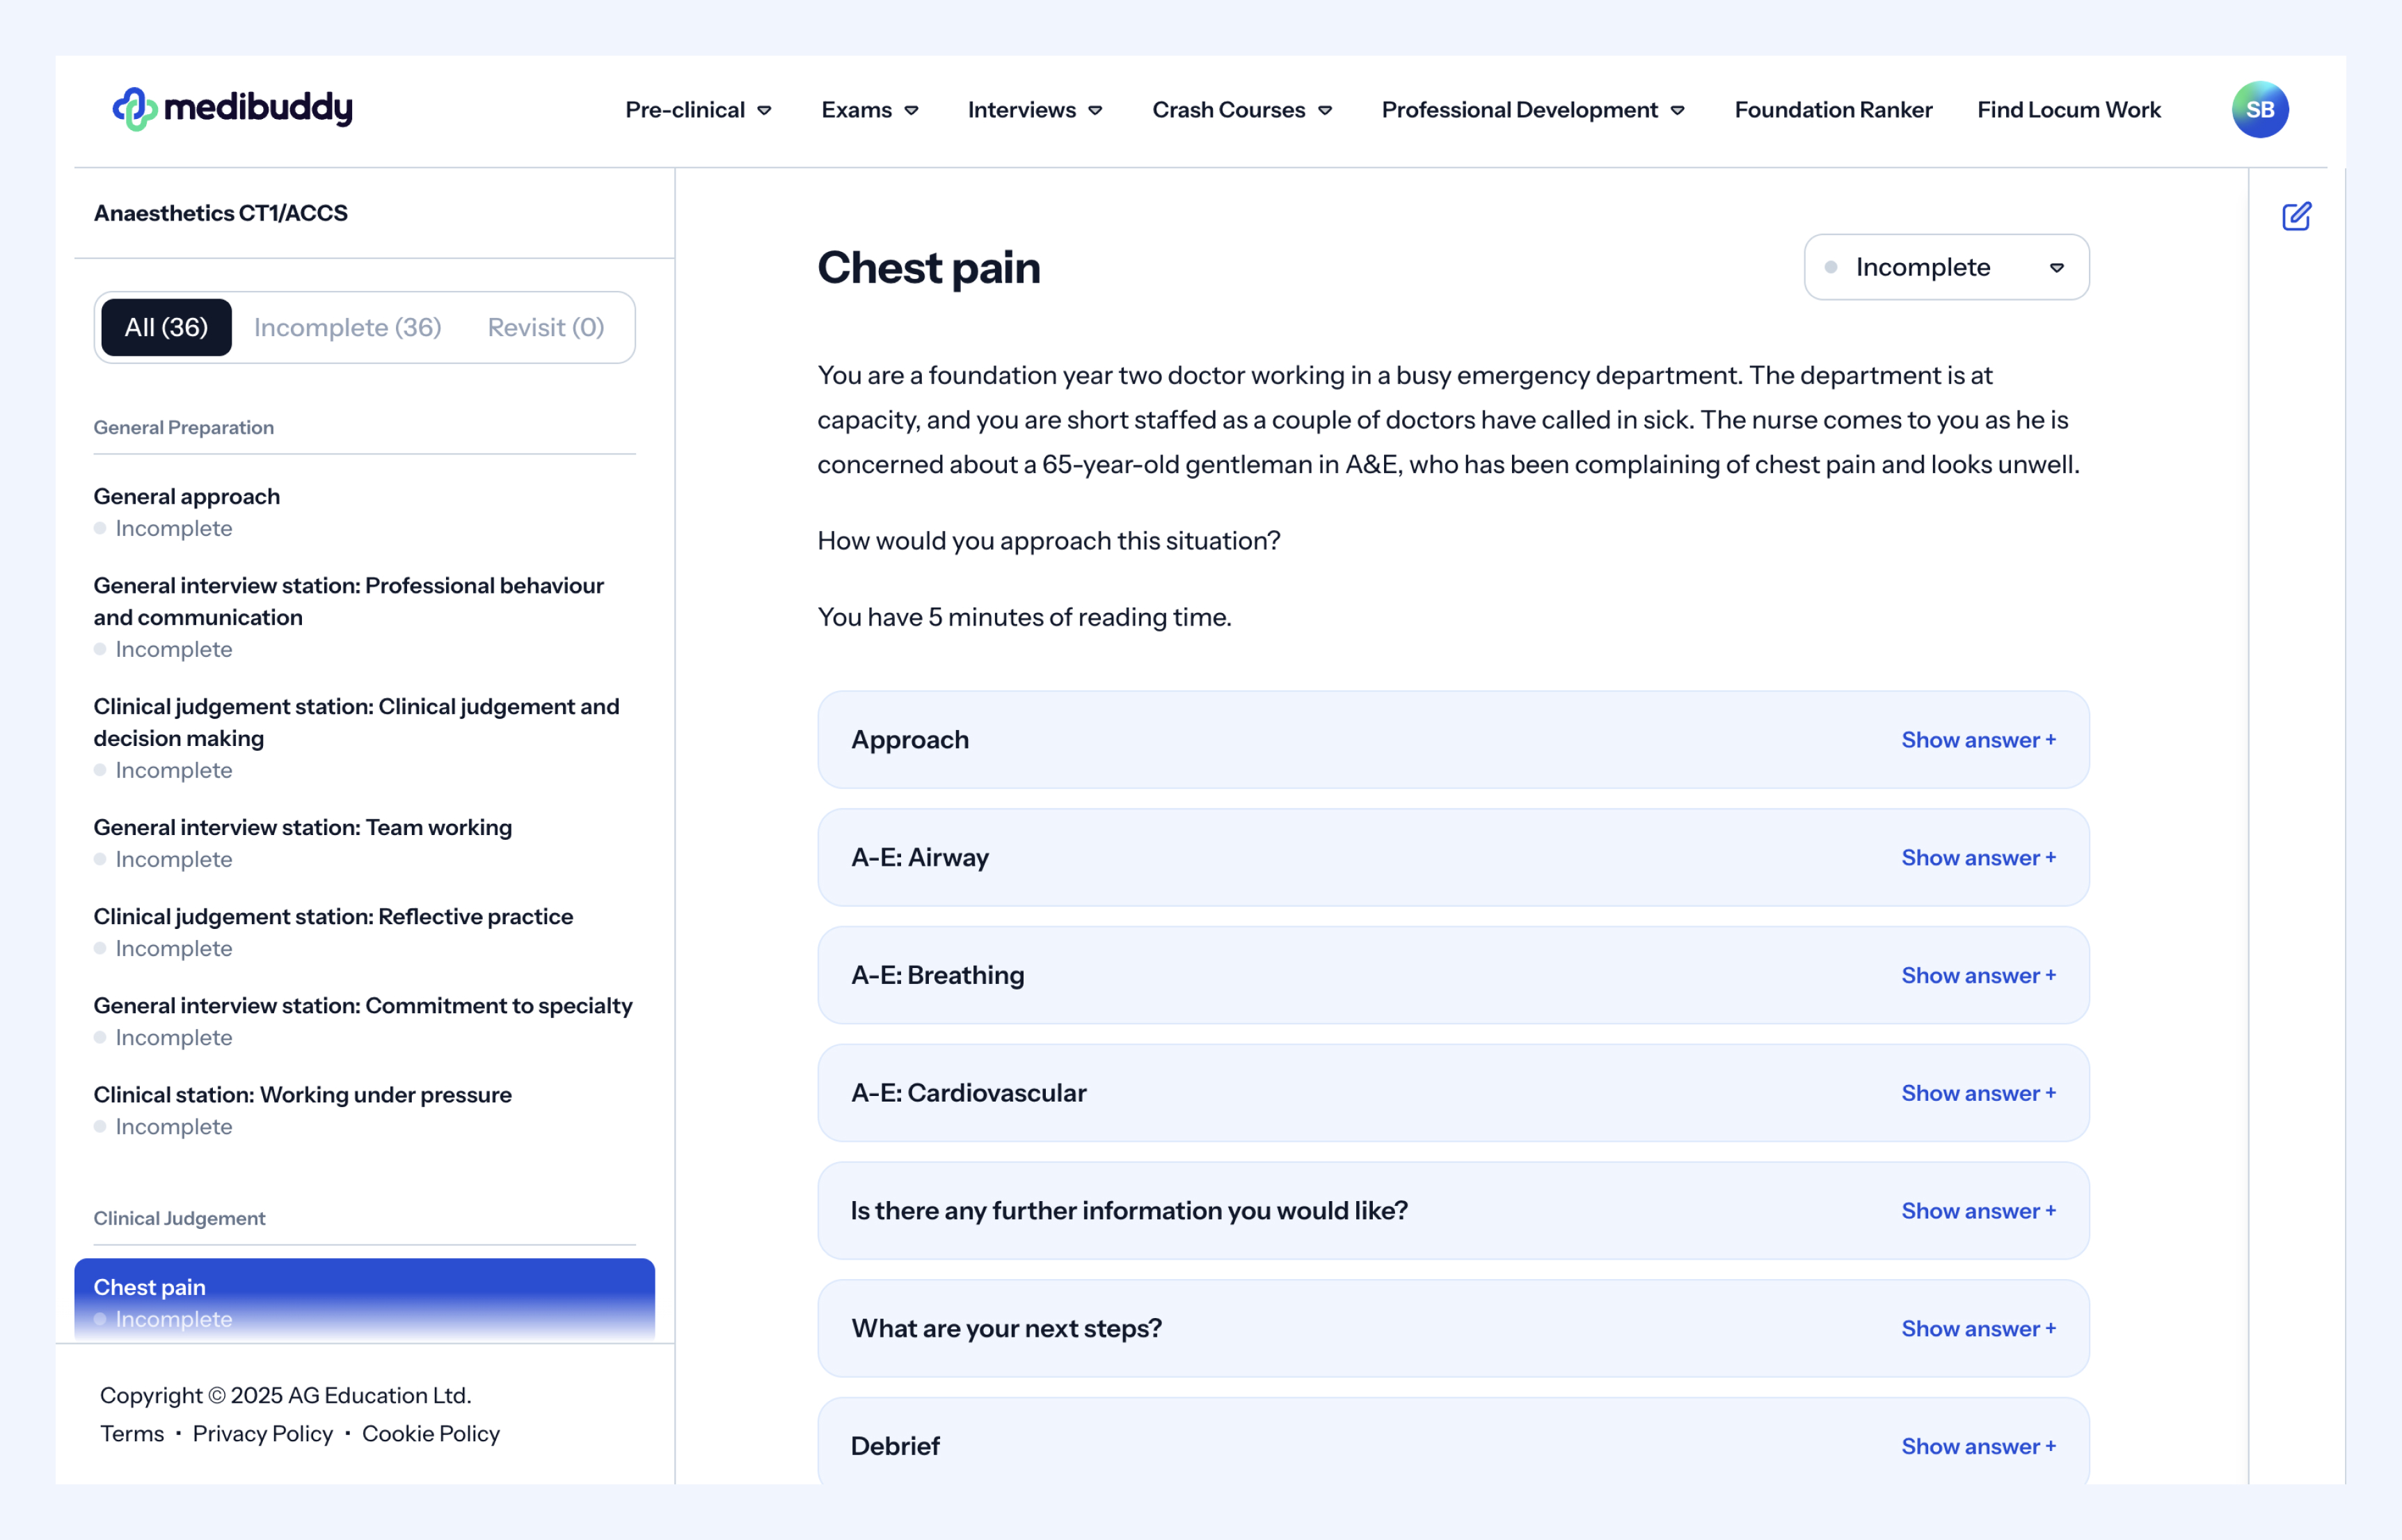2402x1540 pixels.
Task: Click the Exams menu arrow icon
Action: (911, 111)
